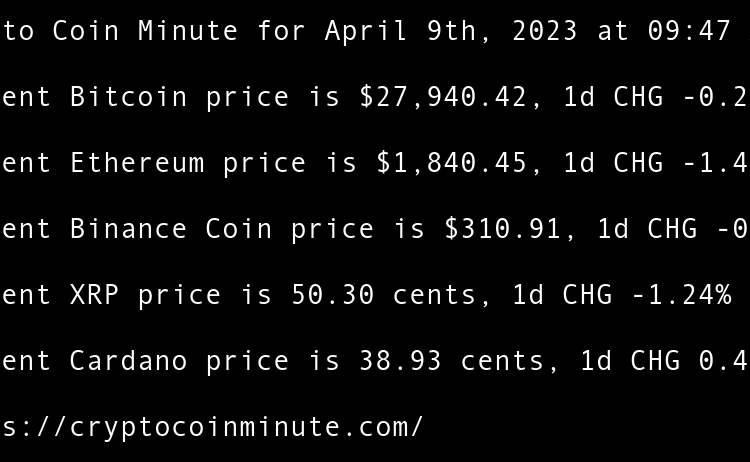Screen dimensions: 750x462
Task: Select the XRP change value -1.24%
Action: tap(680, 295)
